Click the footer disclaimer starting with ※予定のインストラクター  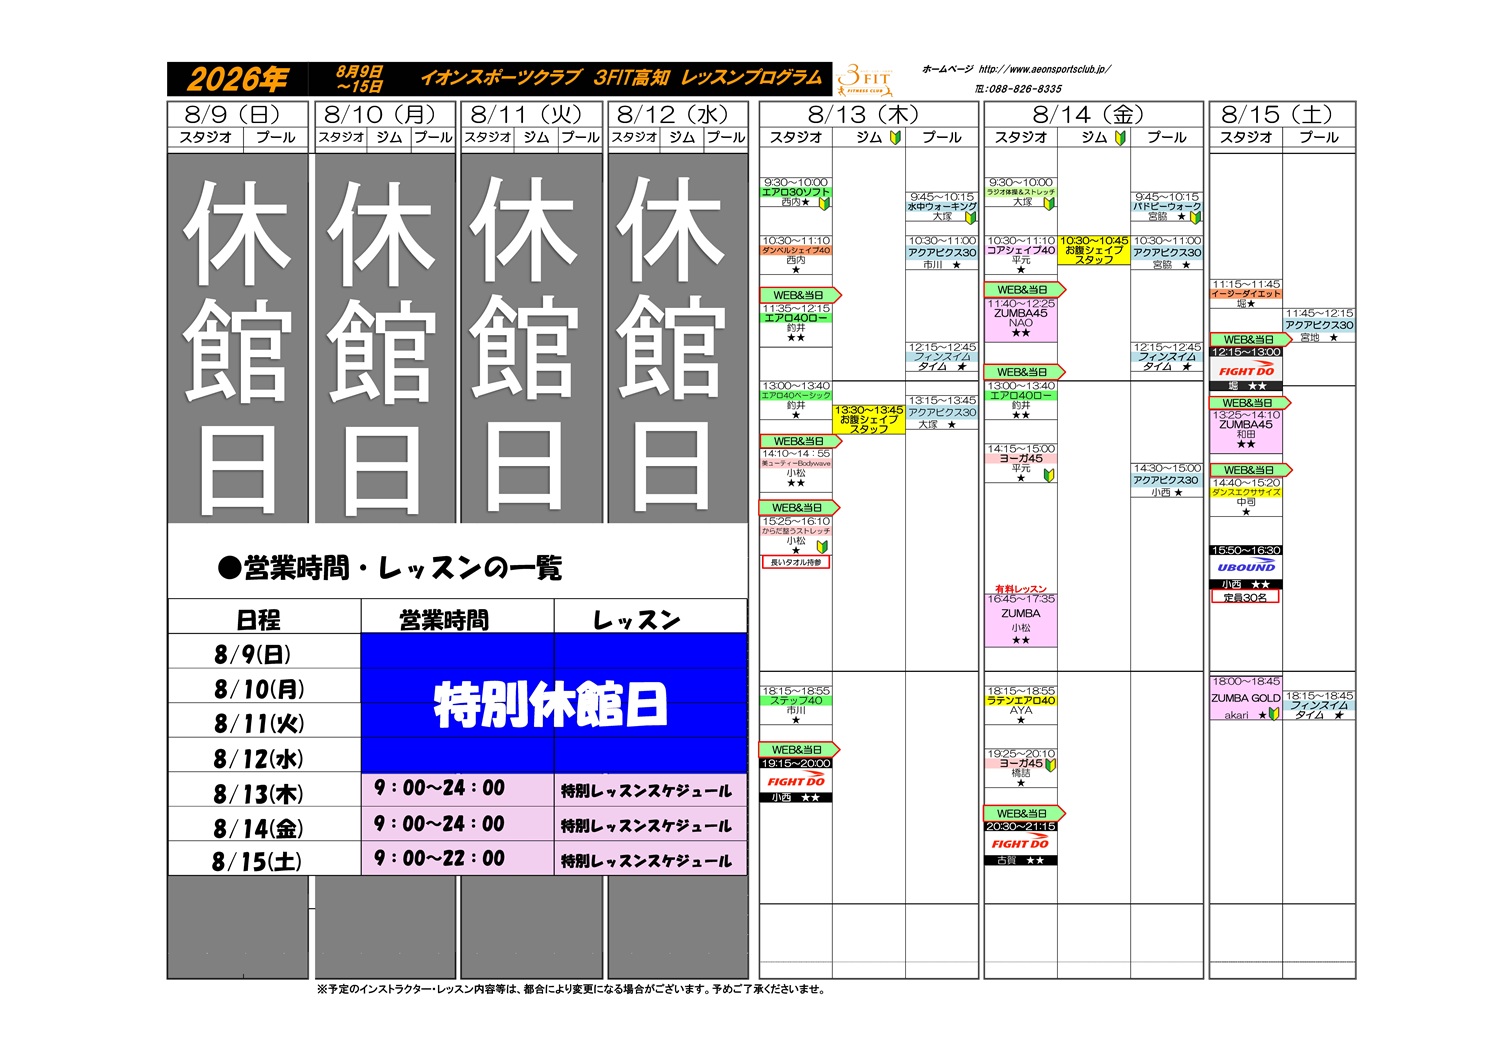pos(571,989)
